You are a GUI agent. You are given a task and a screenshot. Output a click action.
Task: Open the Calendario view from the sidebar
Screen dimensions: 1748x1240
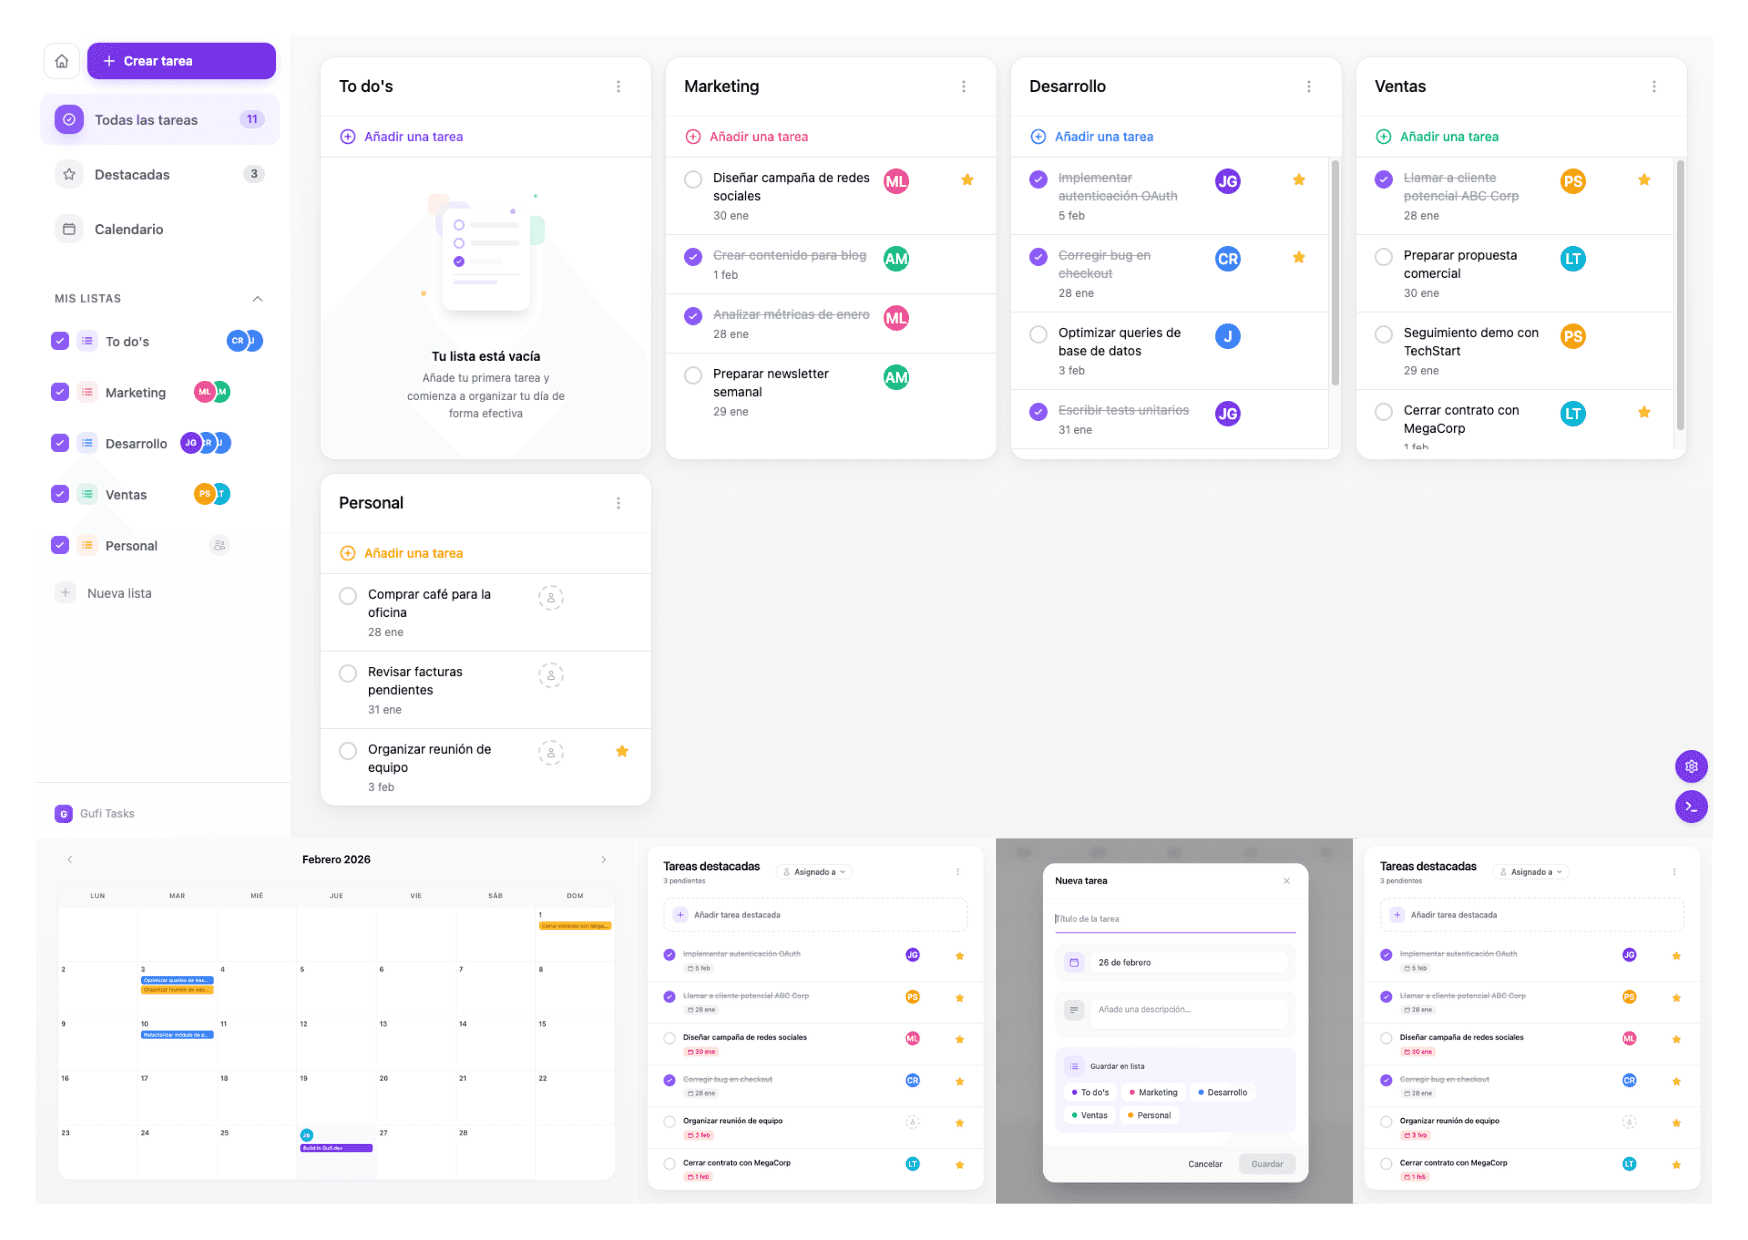pos(128,229)
